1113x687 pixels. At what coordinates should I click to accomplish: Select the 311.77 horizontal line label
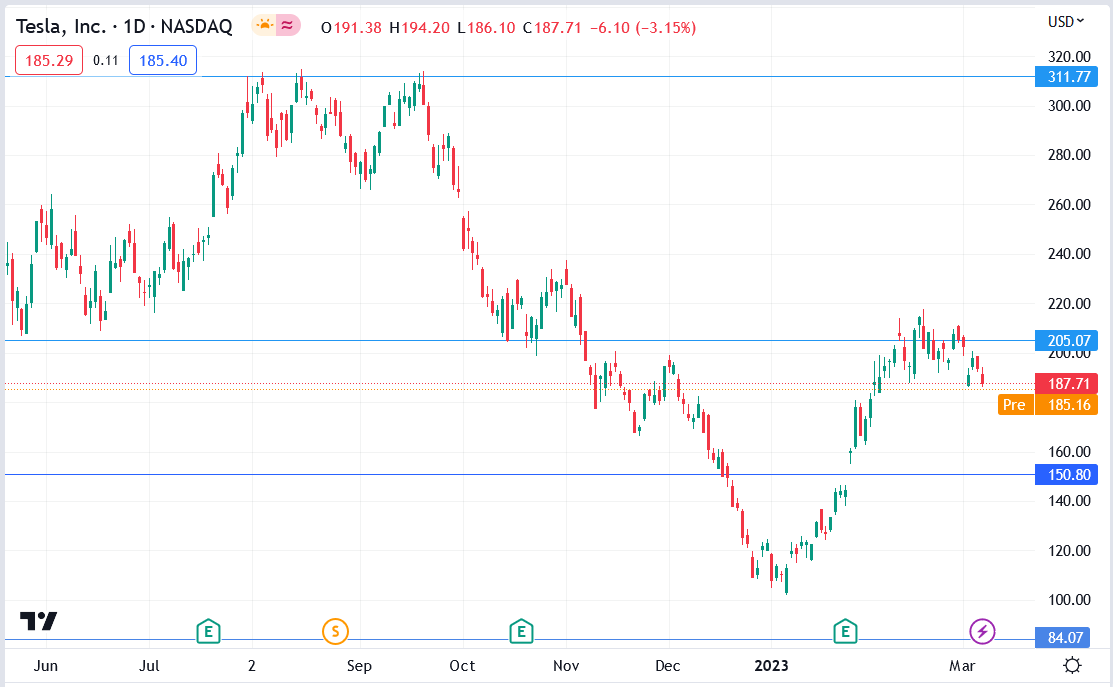[1067, 77]
